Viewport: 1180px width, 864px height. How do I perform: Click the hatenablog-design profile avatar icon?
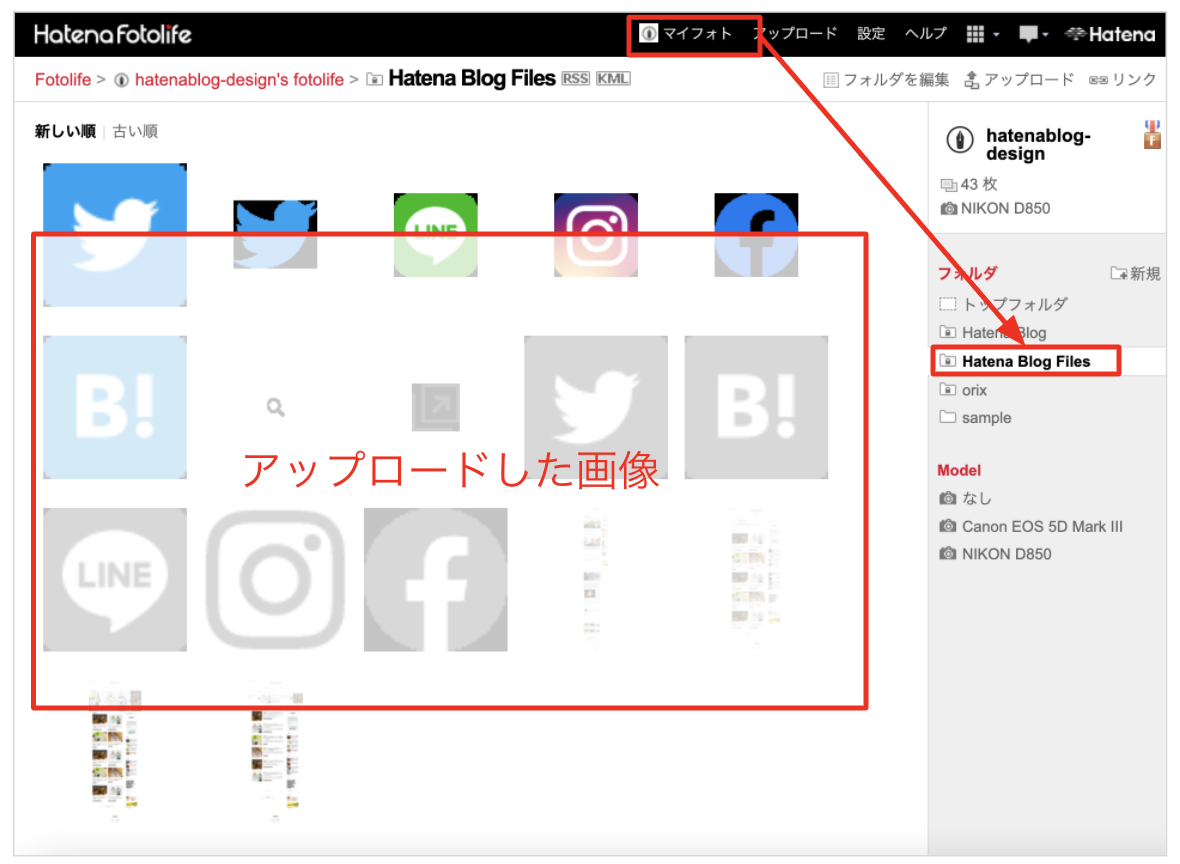[960, 140]
